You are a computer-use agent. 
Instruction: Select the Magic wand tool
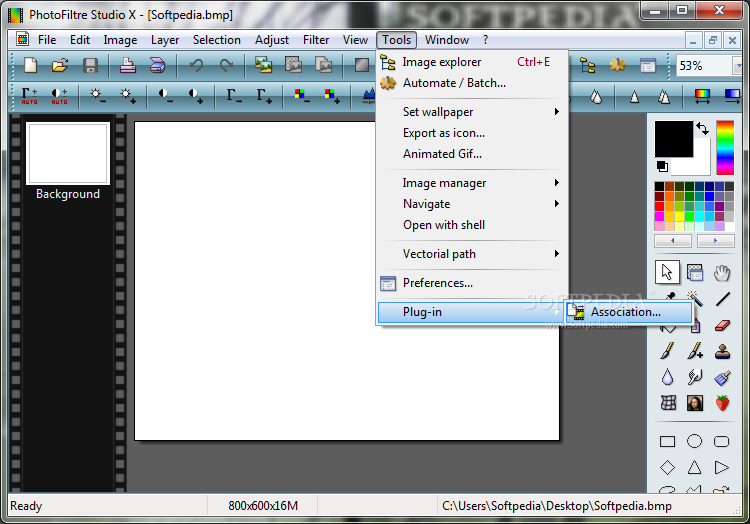(695, 299)
